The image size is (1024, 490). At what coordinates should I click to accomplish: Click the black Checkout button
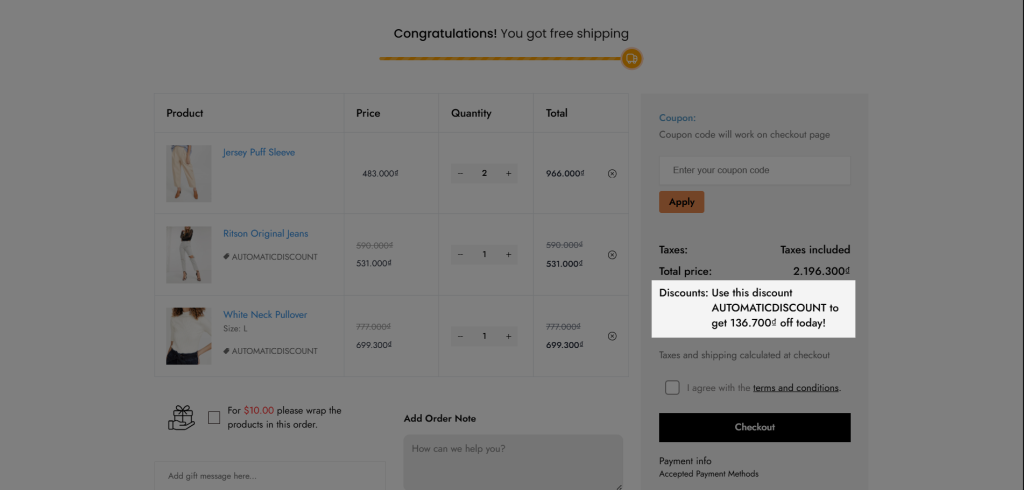pos(754,427)
